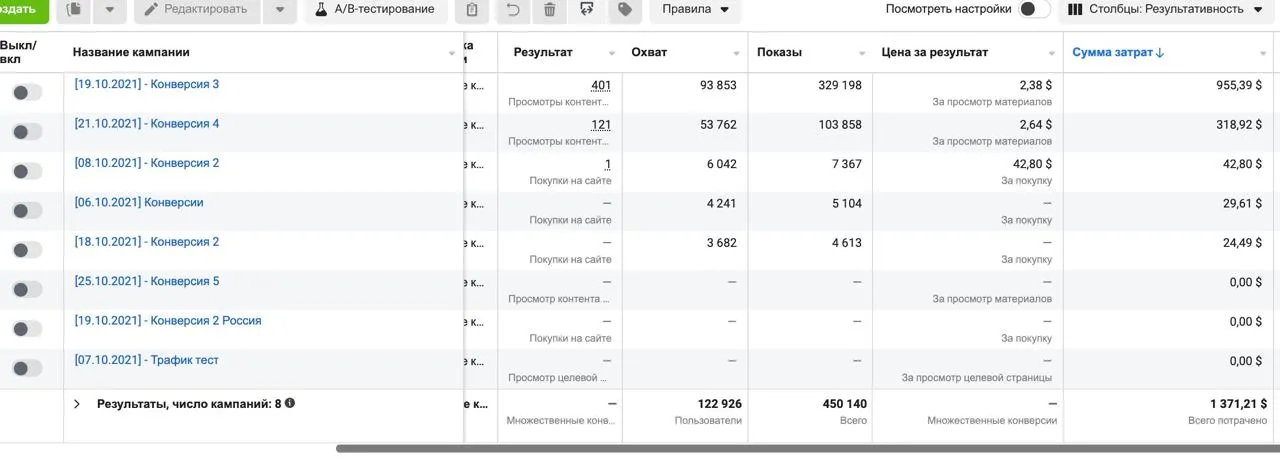Image resolution: width=1280 pixels, height=463 pixels.
Task: Toggle on campaign Конверсия 2 Россия
Action: click(x=27, y=328)
